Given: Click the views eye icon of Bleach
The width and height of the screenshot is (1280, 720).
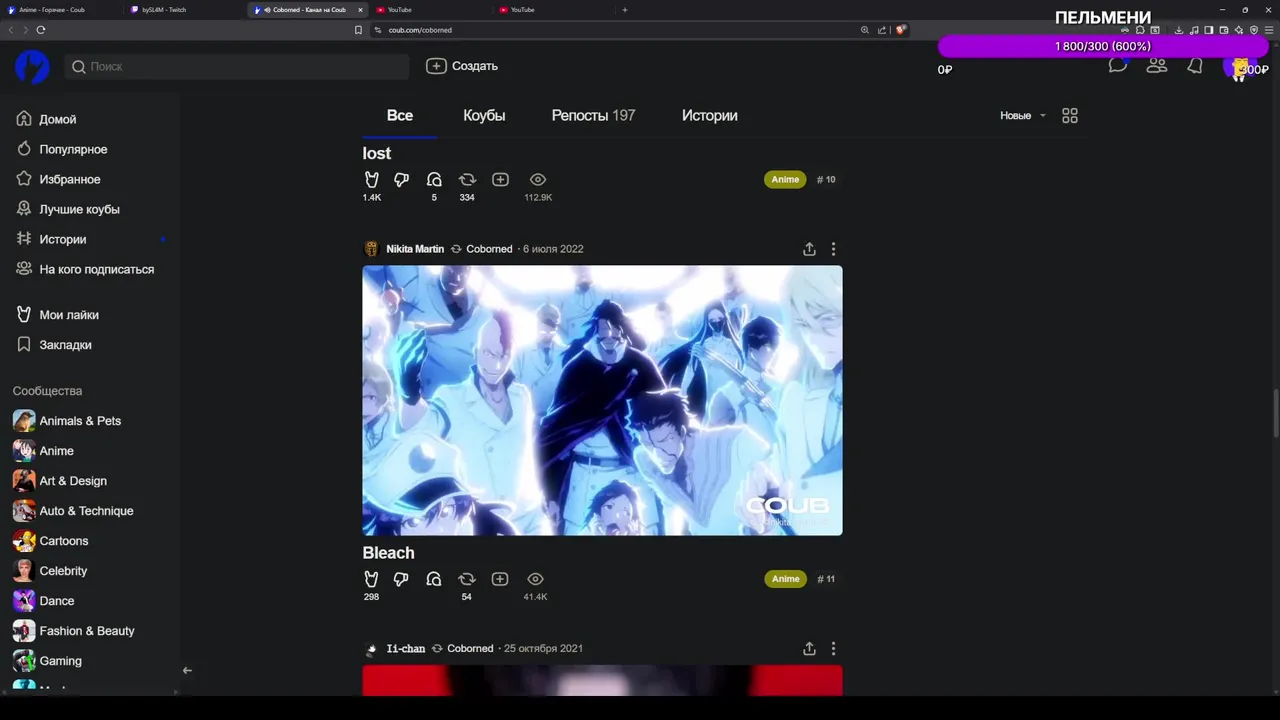Looking at the screenshot, I should [536, 579].
